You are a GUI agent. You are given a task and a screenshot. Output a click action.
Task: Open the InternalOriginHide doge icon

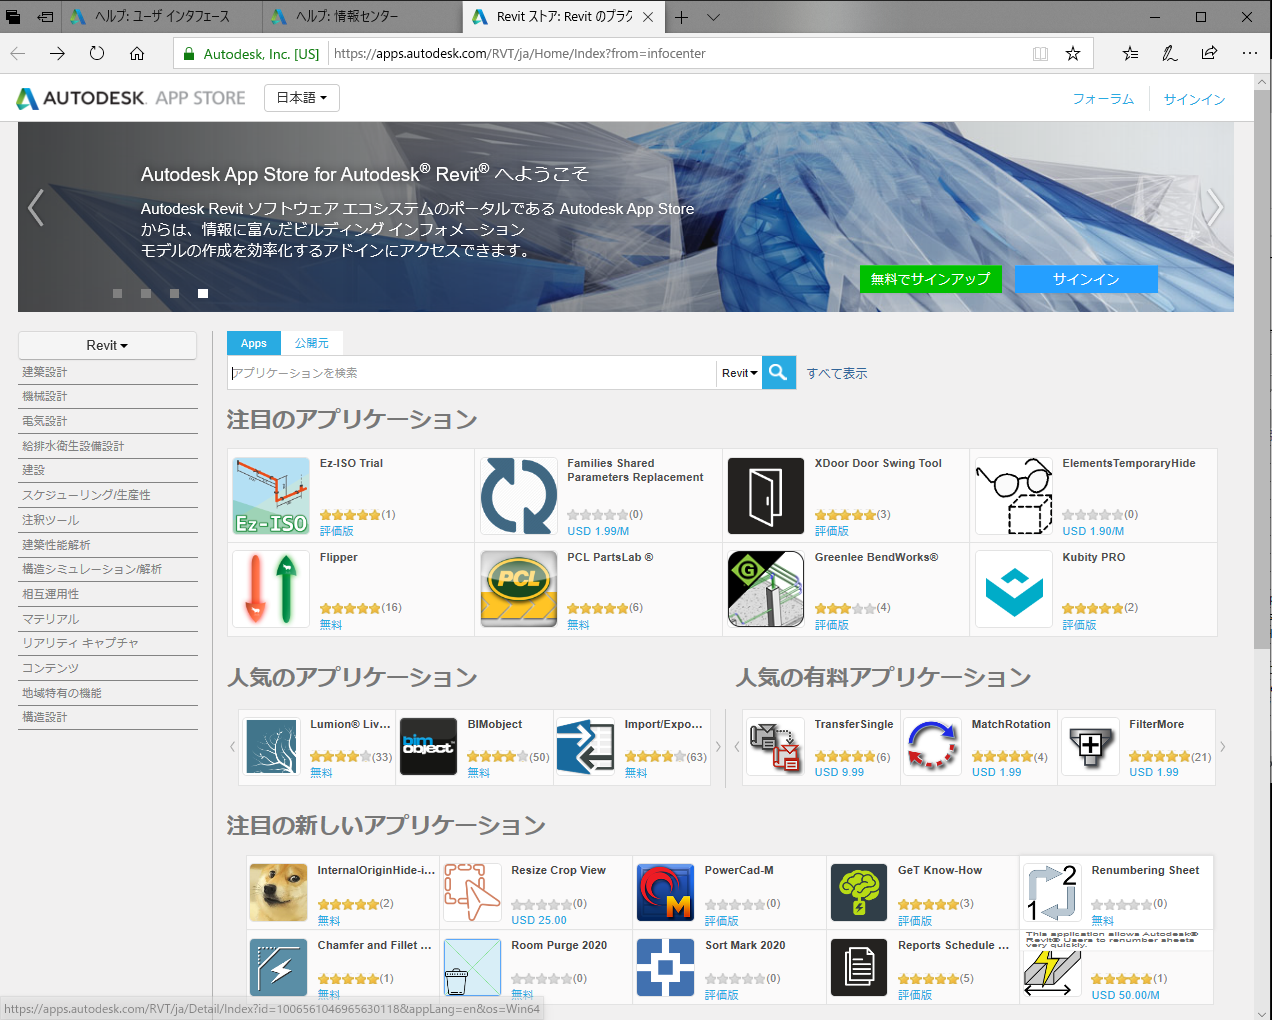click(278, 893)
